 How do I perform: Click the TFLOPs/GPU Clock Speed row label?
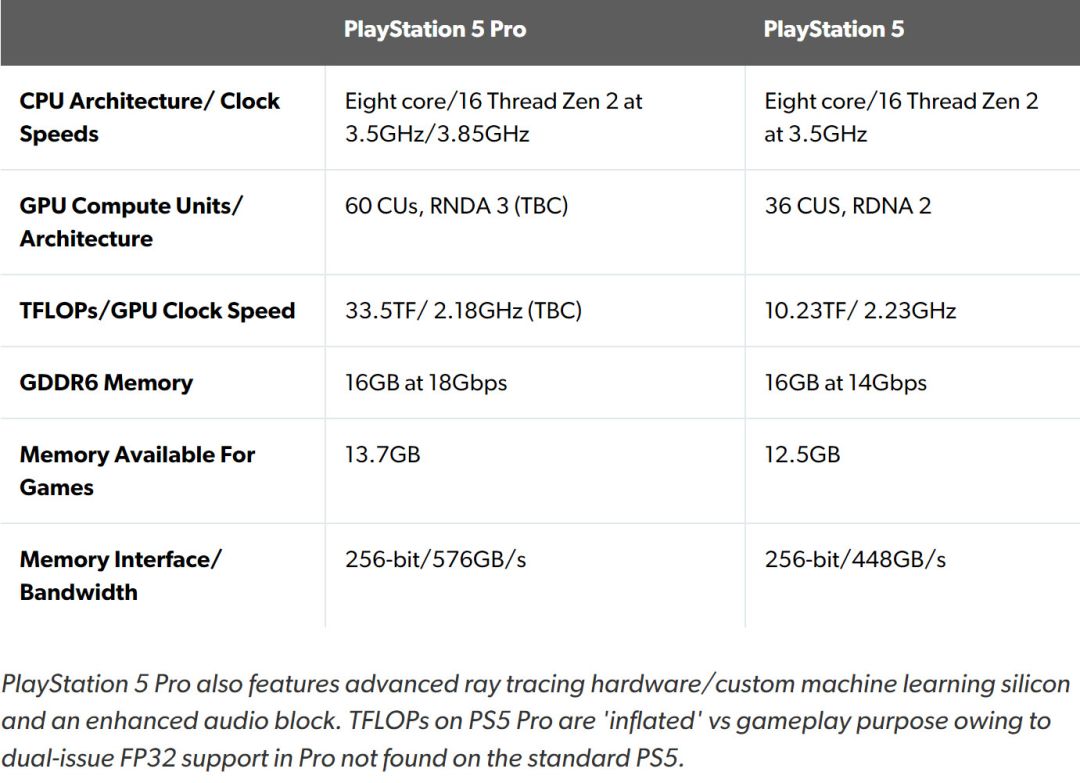click(x=157, y=311)
